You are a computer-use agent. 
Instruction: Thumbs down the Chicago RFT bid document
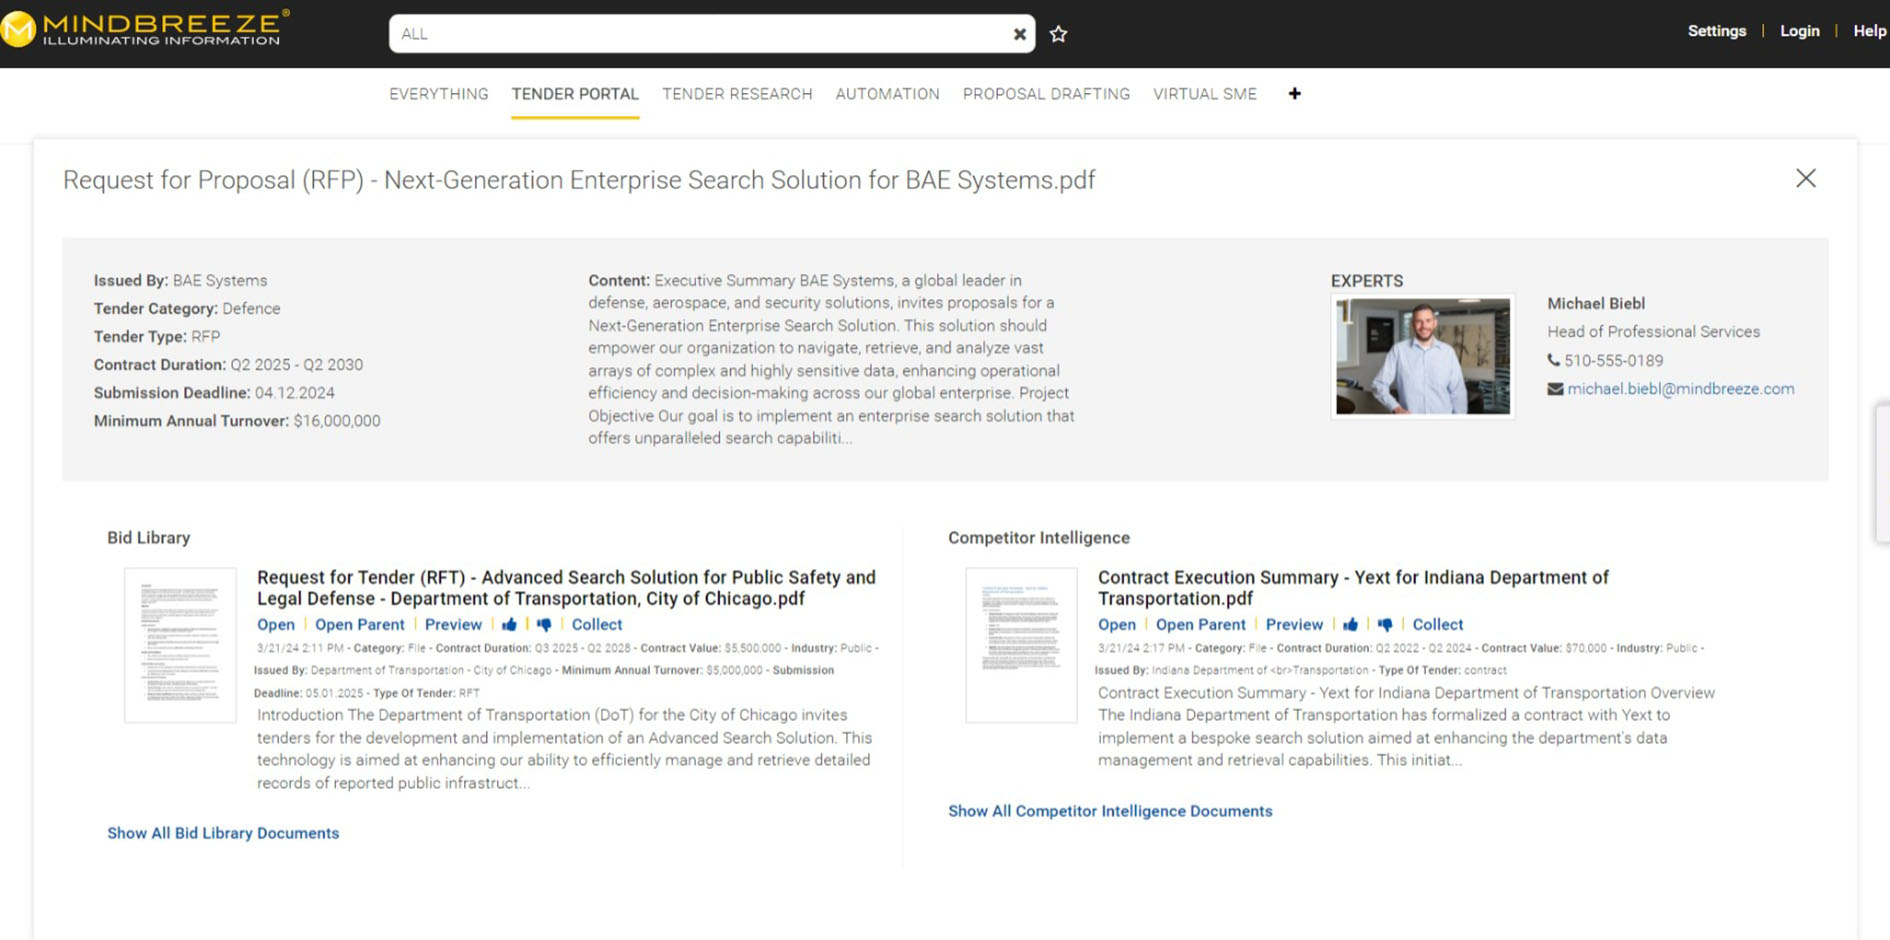(x=544, y=625)
